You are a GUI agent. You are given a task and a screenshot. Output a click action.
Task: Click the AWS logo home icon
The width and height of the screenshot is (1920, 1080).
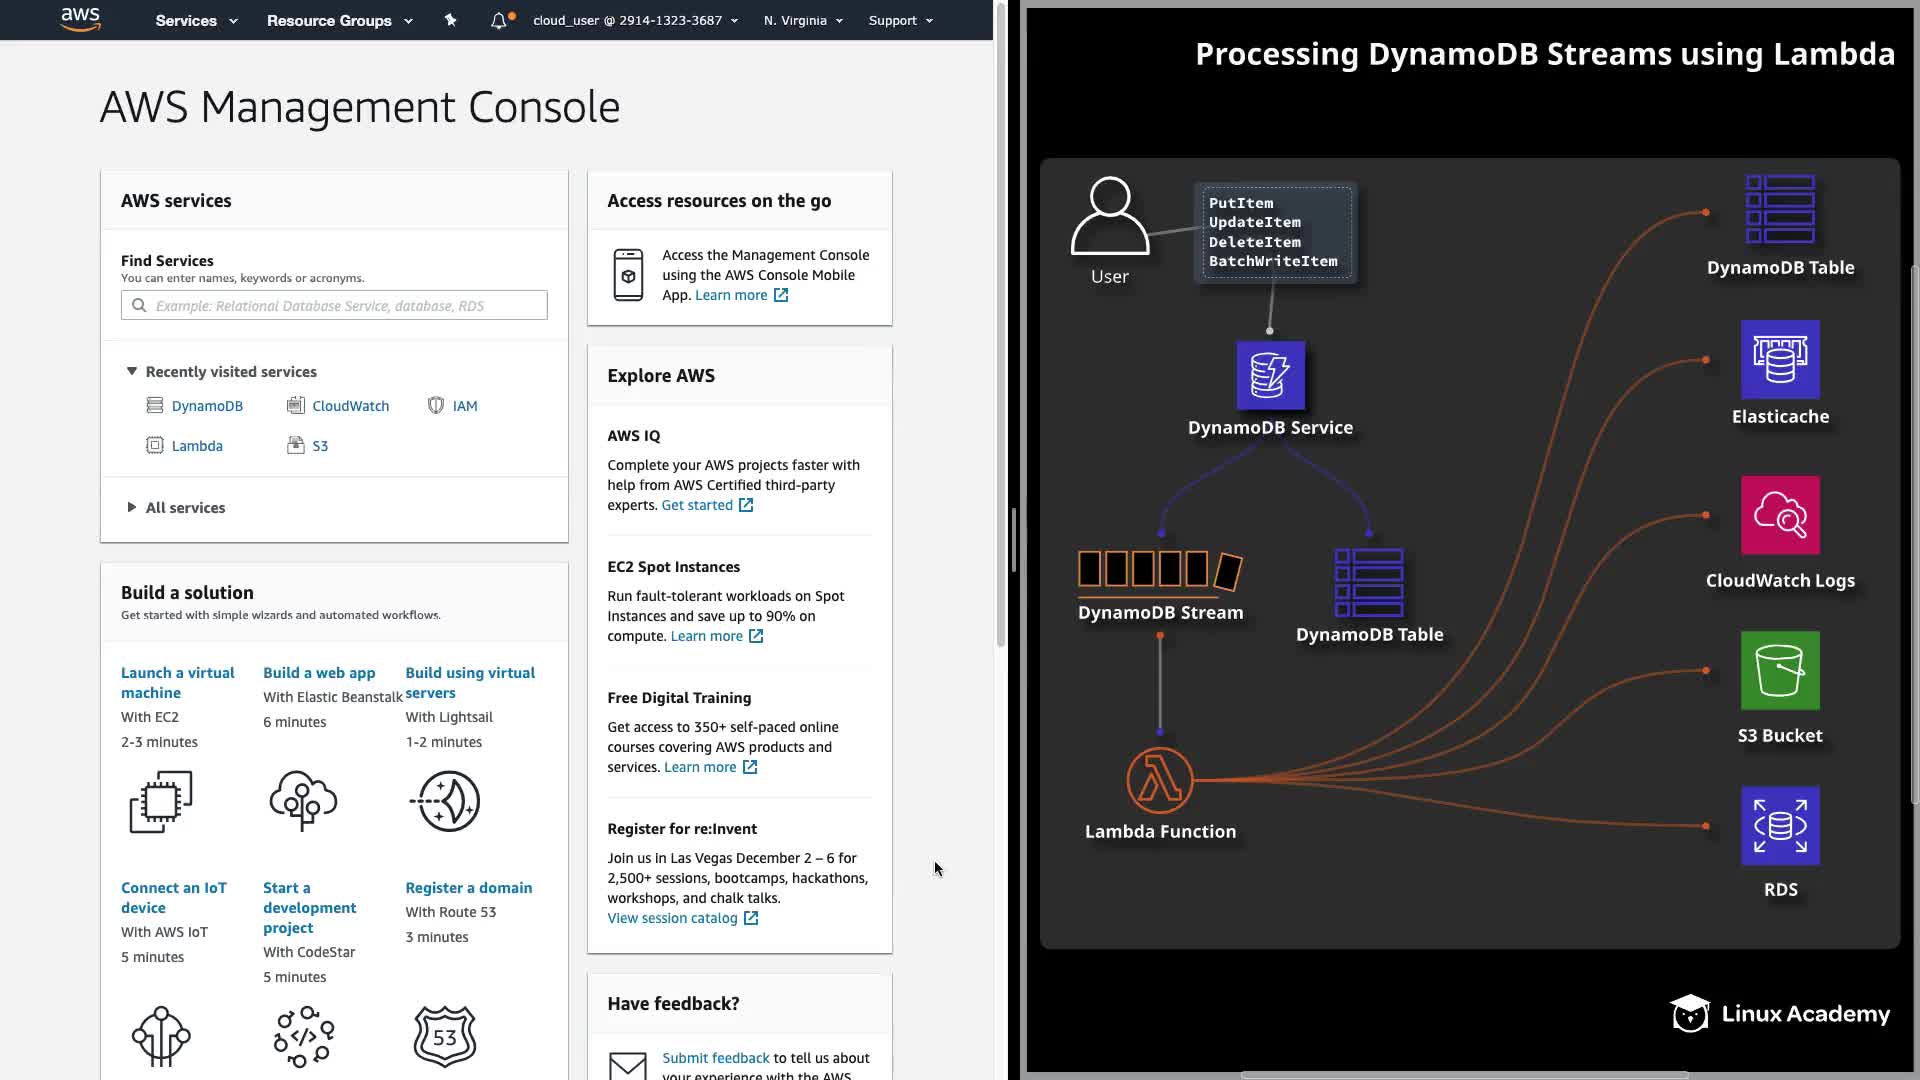pyautogui.click(x=80, y=19)
